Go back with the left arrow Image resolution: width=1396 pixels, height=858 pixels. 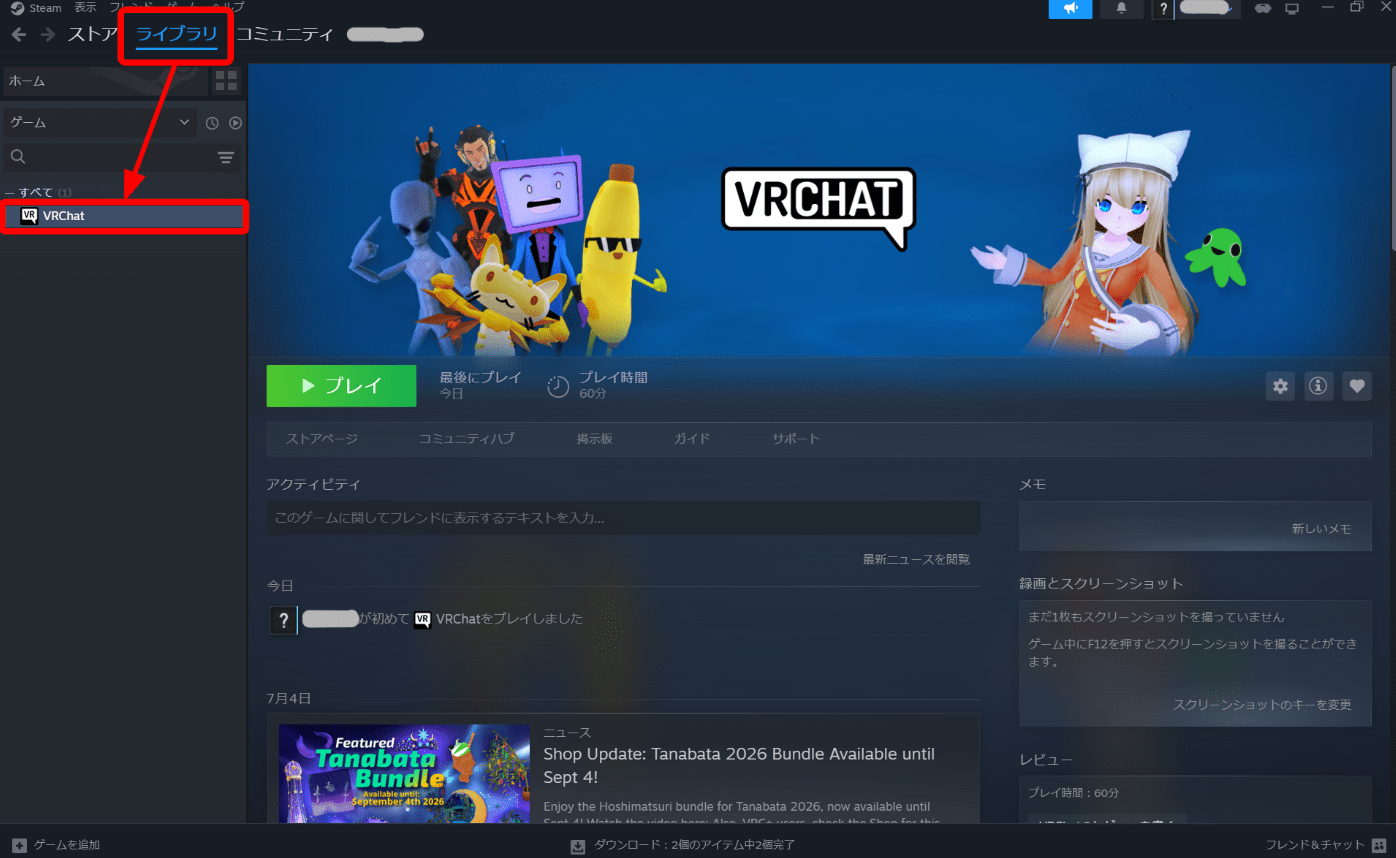(x=19, y=35)
